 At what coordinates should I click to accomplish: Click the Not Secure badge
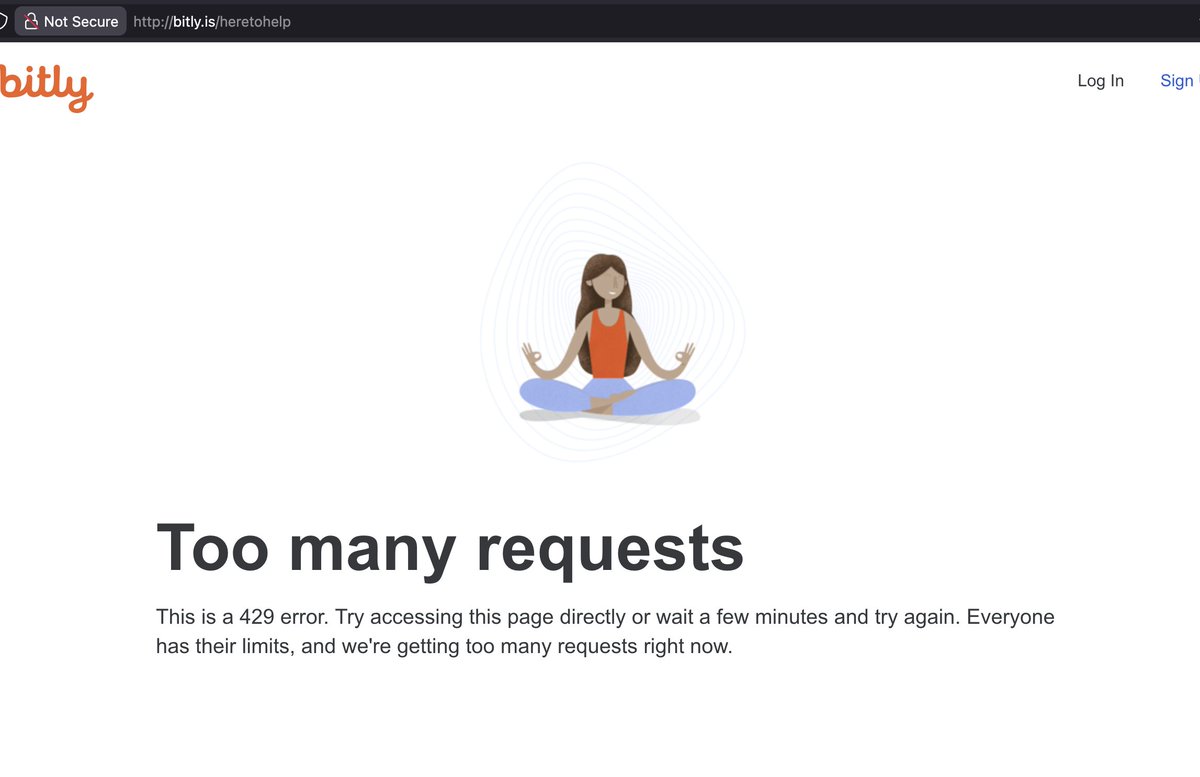point(71,21)
